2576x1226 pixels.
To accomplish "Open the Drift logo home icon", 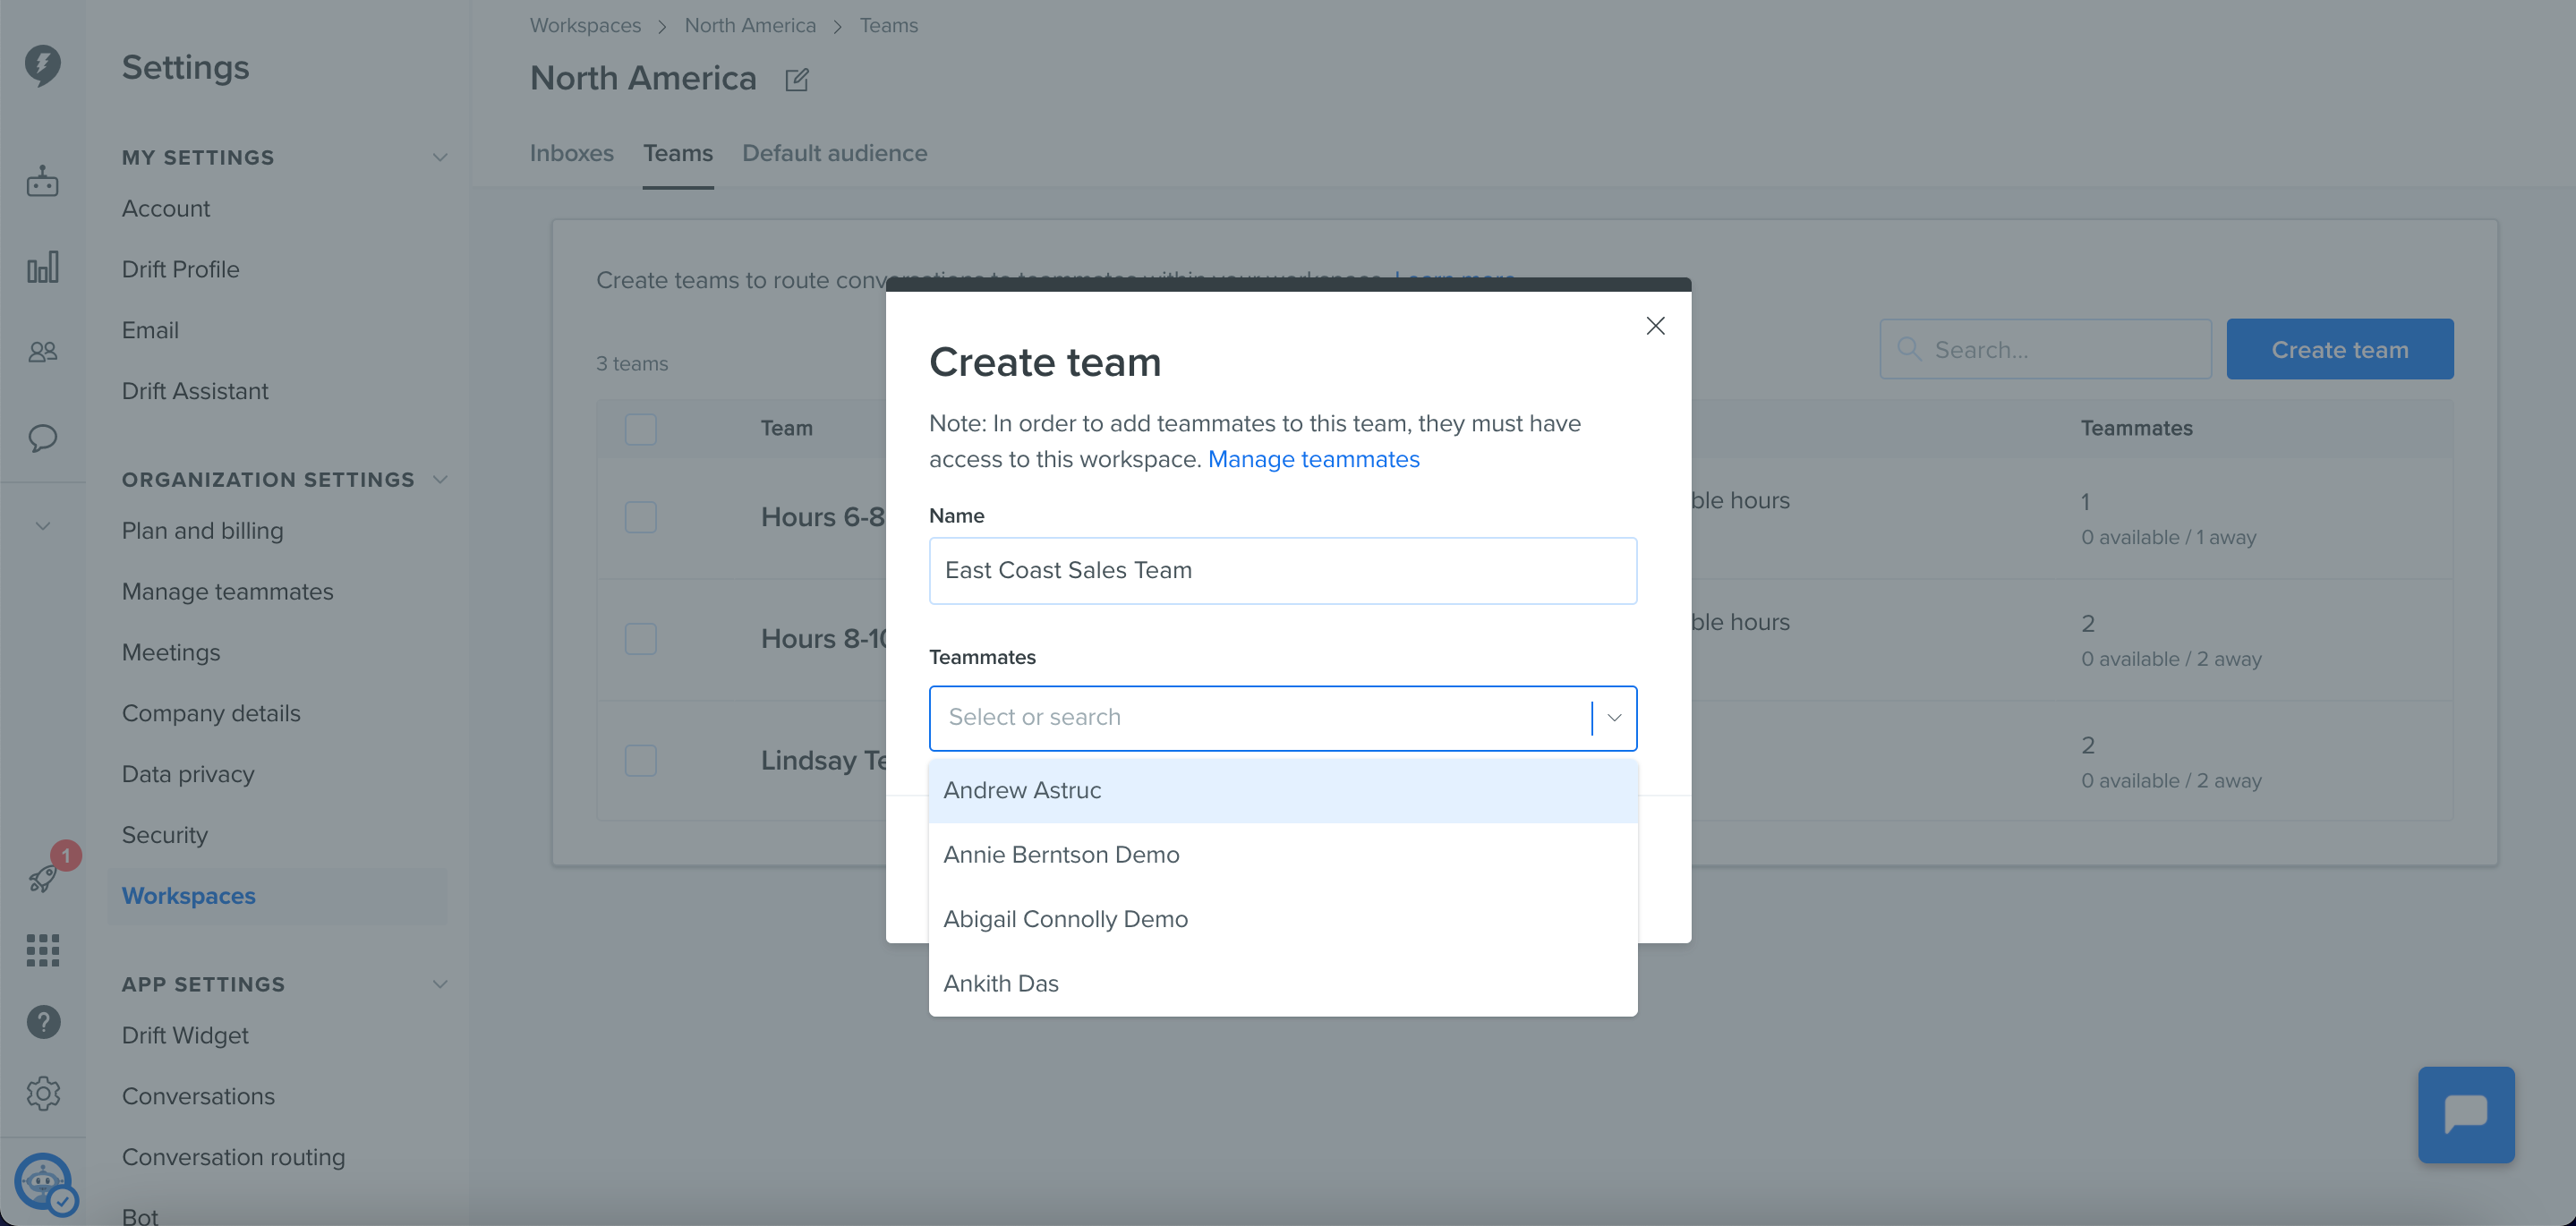I will click(42, 65).
